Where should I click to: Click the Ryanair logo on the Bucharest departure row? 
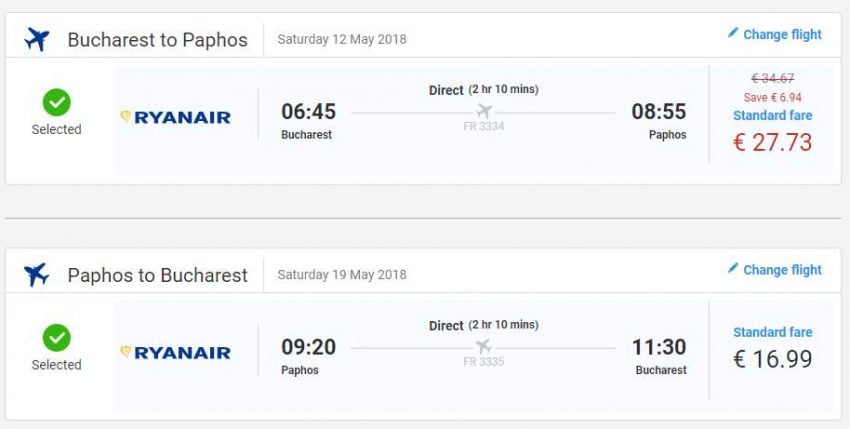tap(176, 117)
